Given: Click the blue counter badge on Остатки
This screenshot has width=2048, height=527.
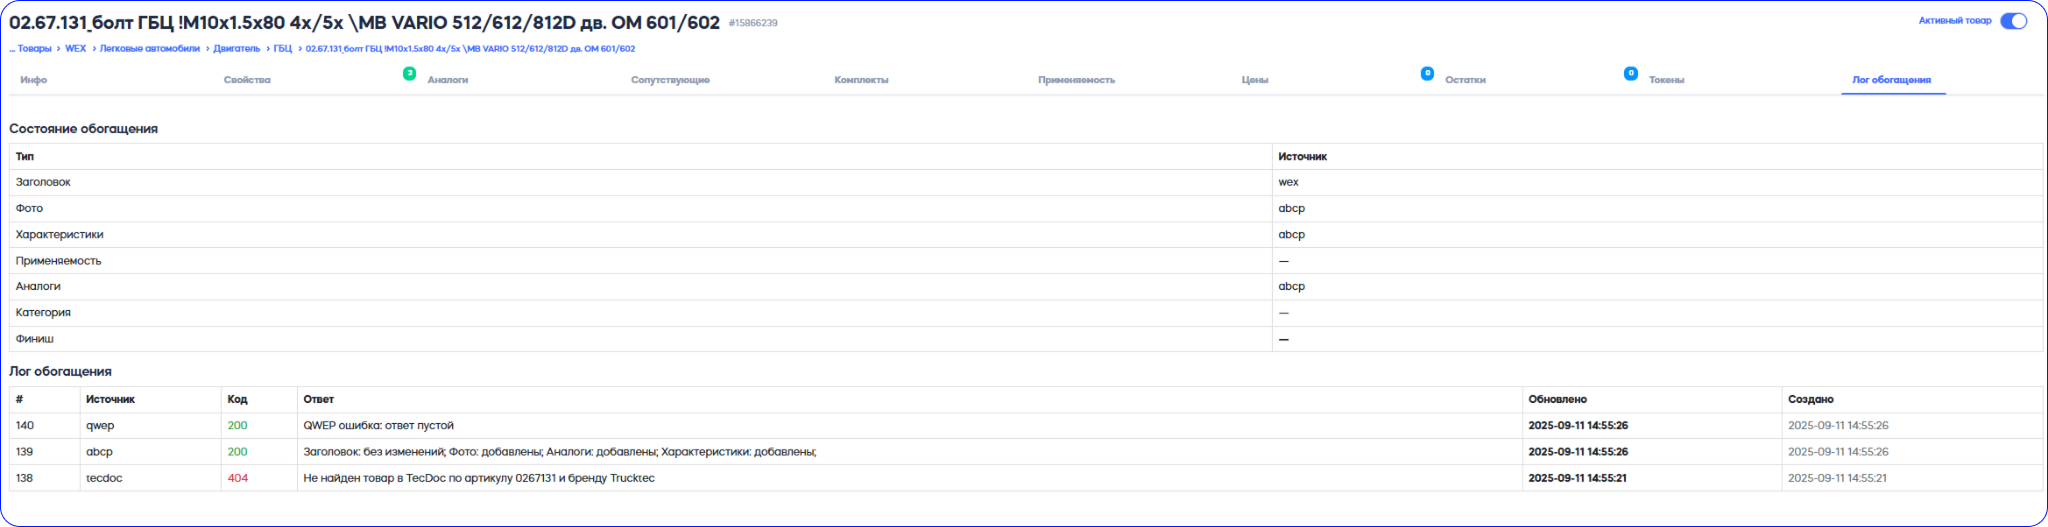Looking at the screenshot, I should click(x=1427, y=73).
